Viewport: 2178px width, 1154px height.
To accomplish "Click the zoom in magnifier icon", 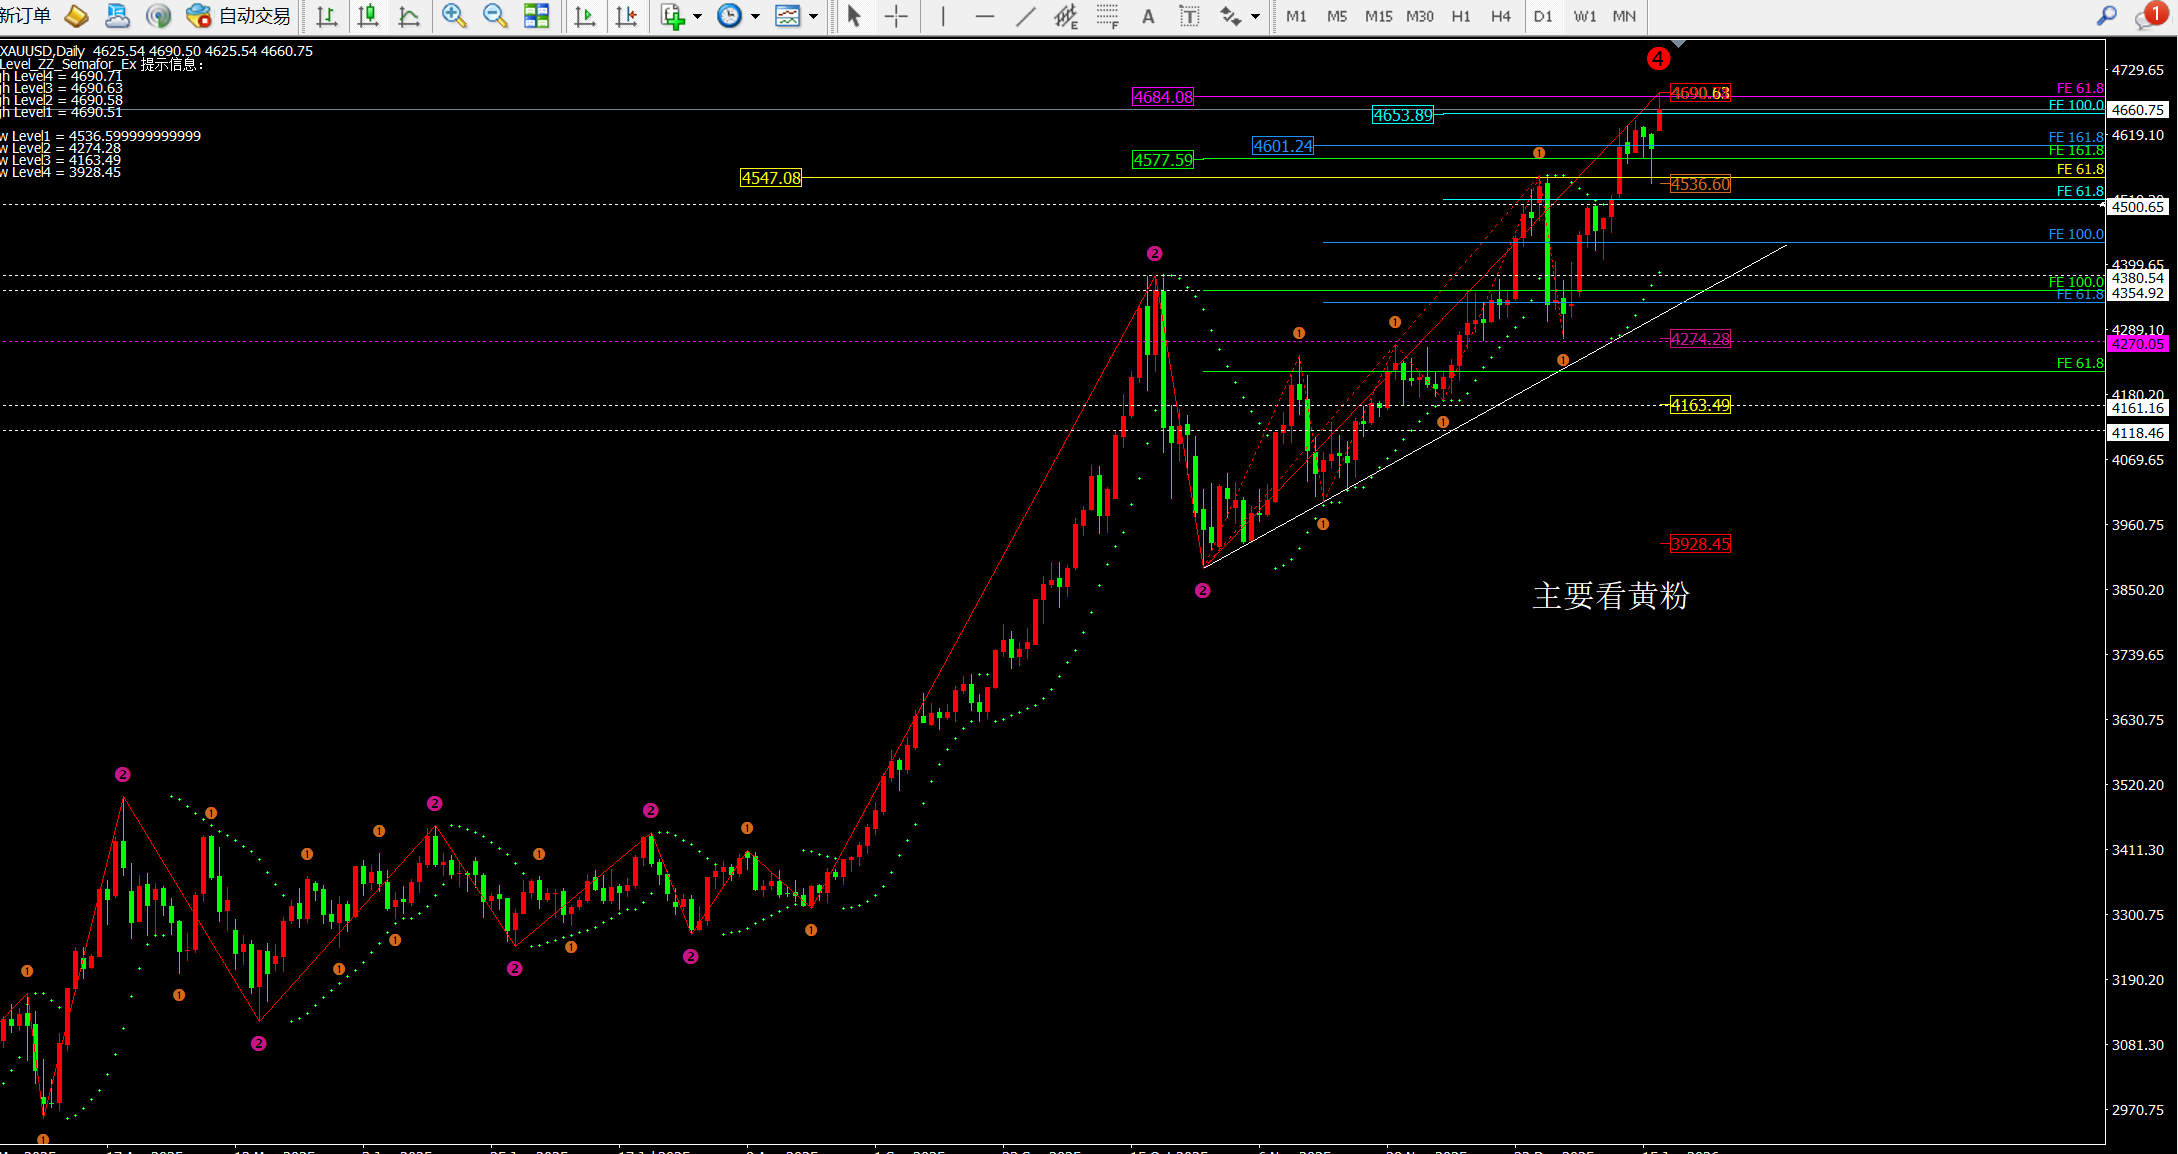I will click(454, 16).
